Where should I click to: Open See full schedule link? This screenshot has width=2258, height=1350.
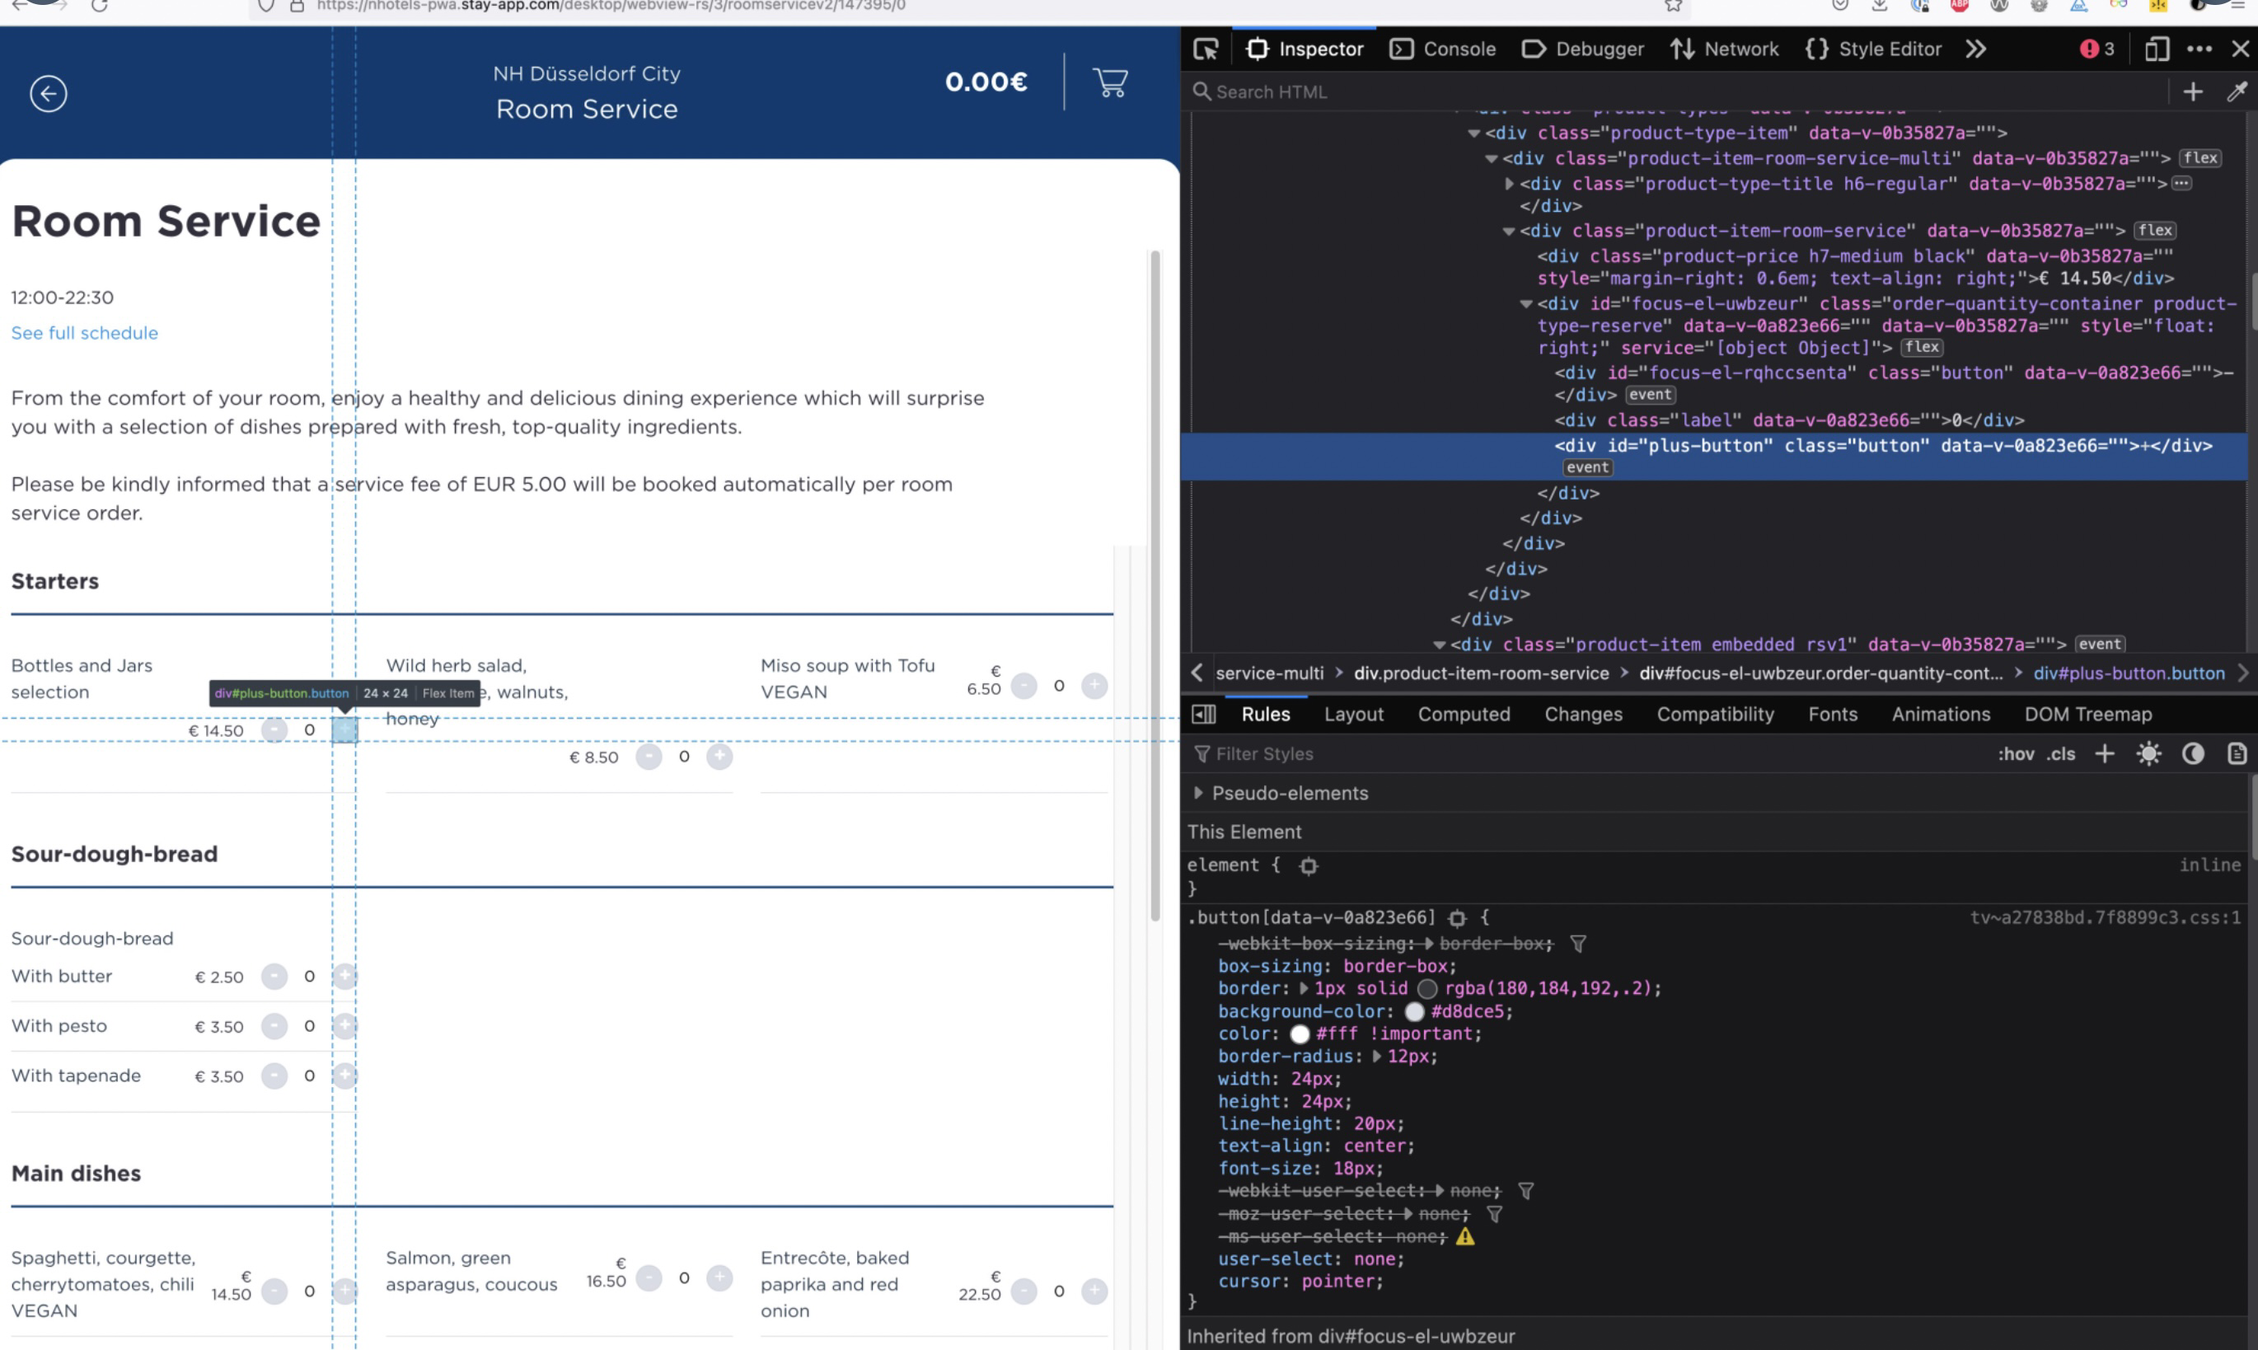click(84, 332)
